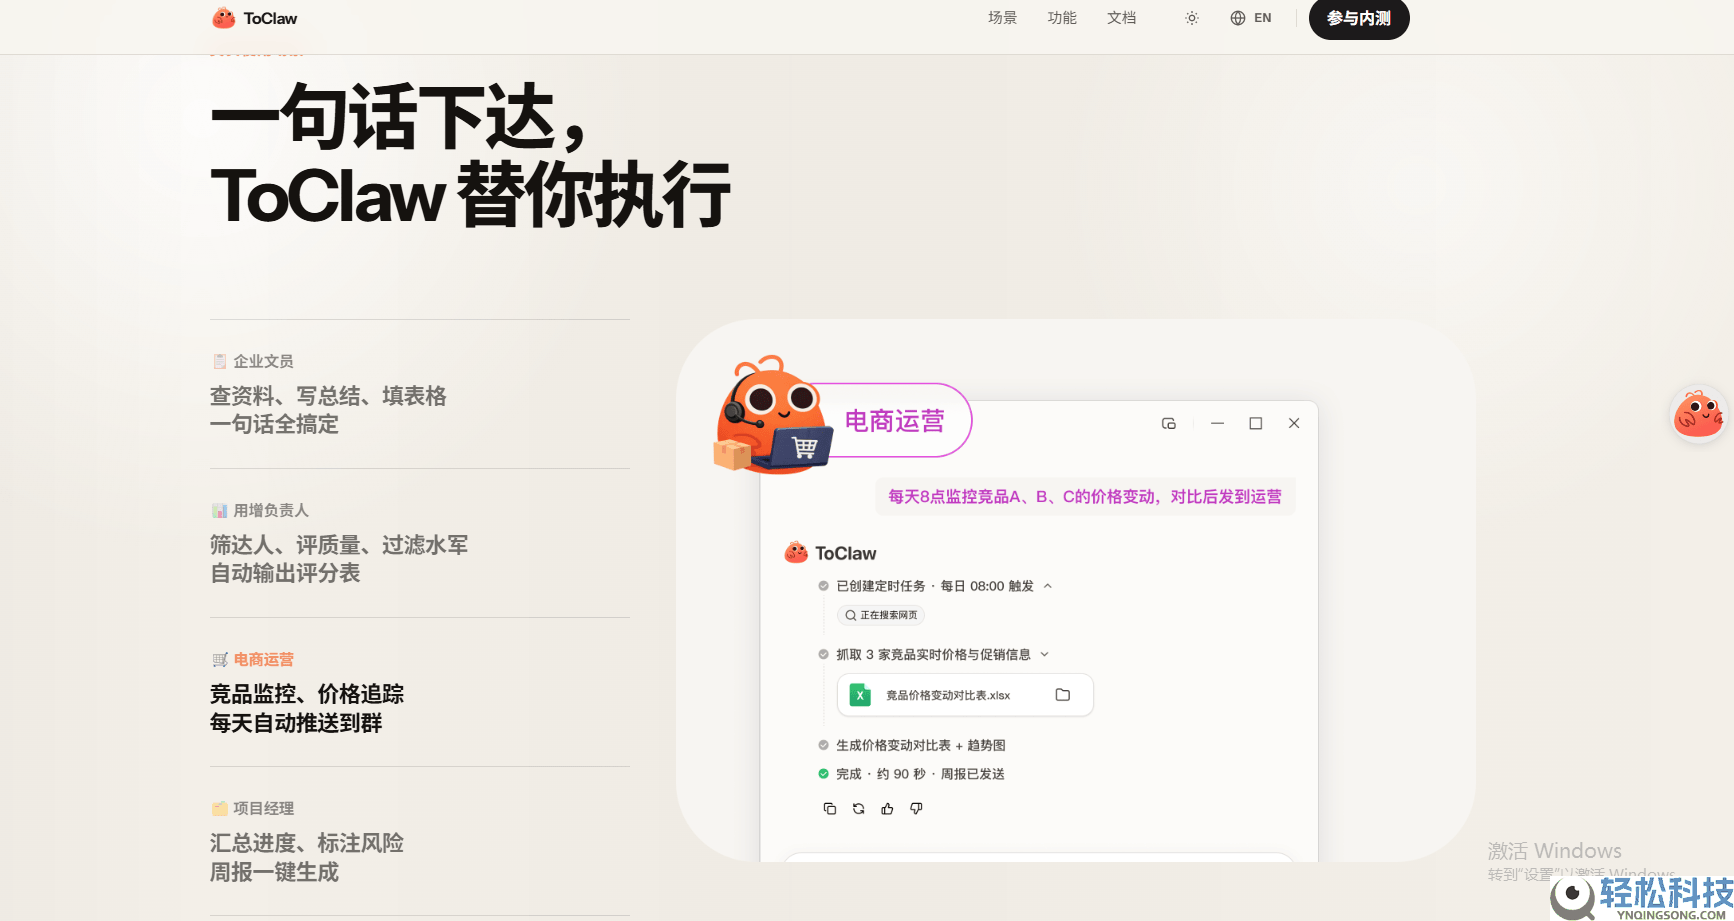Open the 文档 menu item
This screenshot has height=921, width=1734.
1121,17
